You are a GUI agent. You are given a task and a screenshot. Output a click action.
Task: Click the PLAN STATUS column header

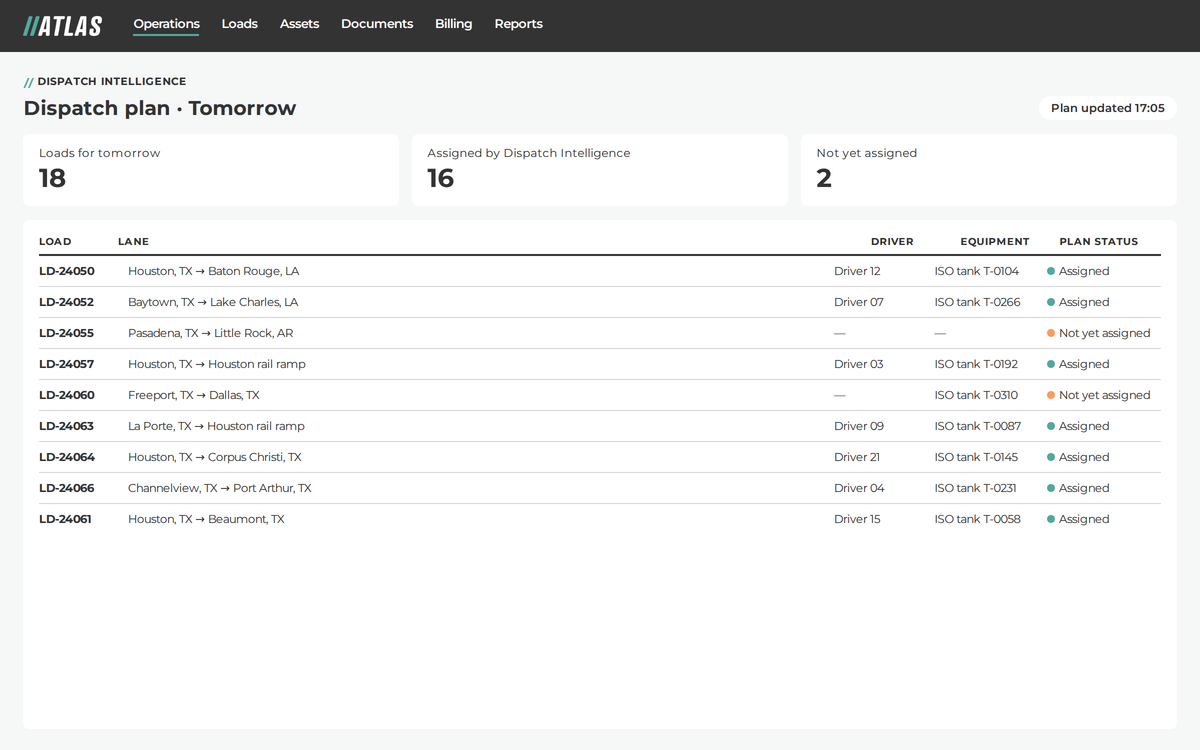(1098, 242)
